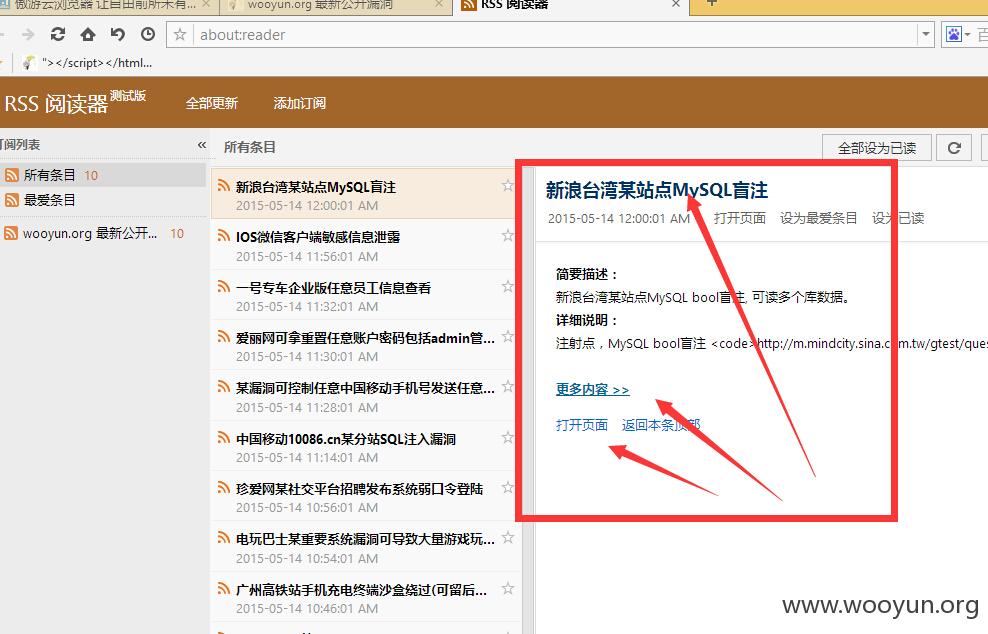
Task: Open 电玩巴士某重要系统漏洞 item
Action: [365, 547]
